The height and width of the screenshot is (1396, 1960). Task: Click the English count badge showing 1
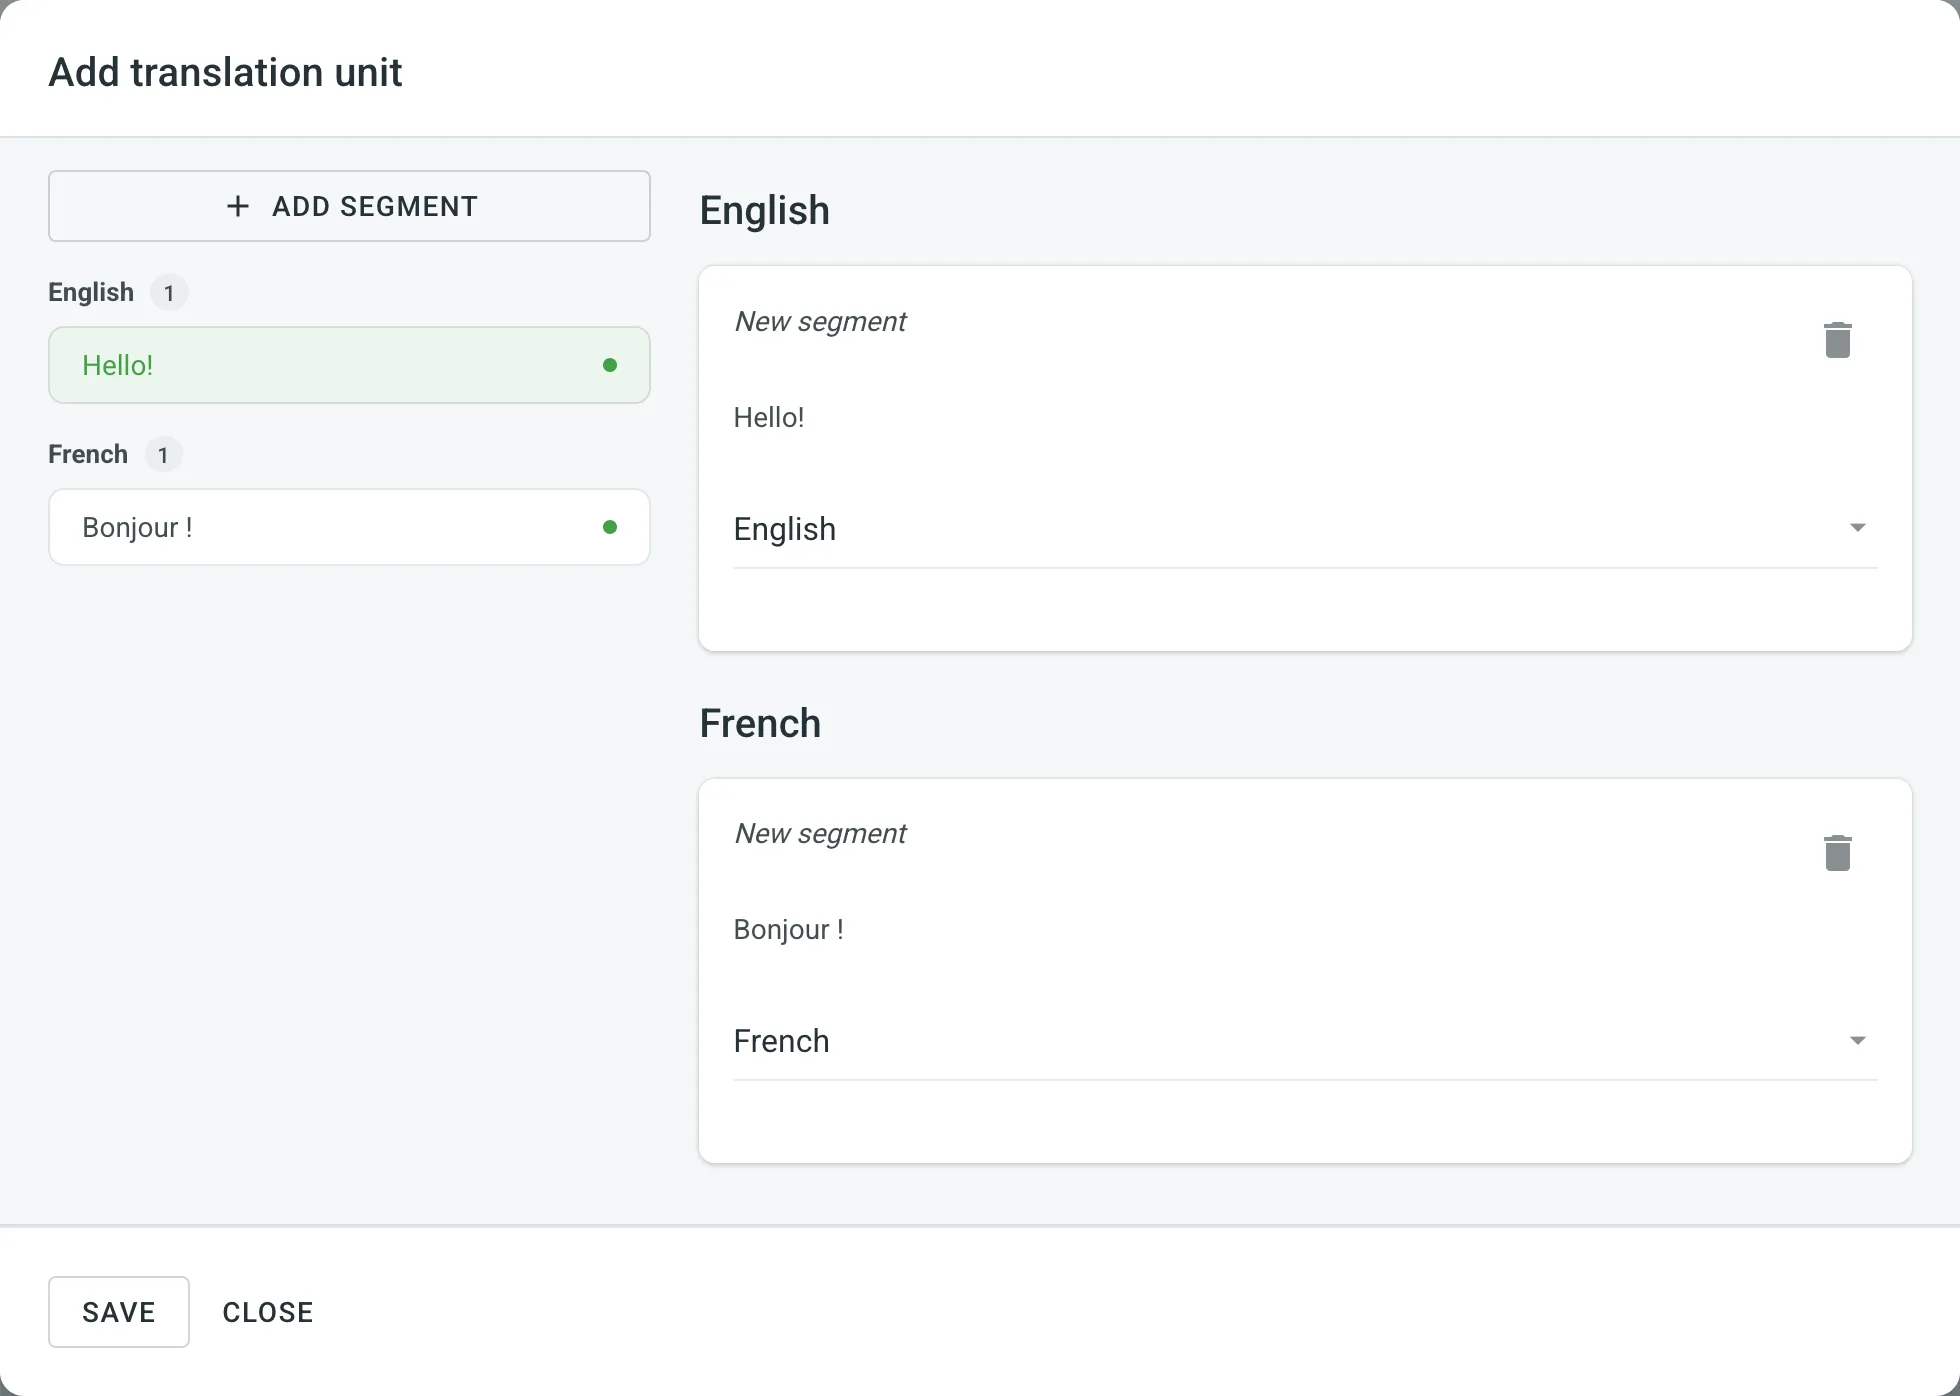(x=168, y=292)
